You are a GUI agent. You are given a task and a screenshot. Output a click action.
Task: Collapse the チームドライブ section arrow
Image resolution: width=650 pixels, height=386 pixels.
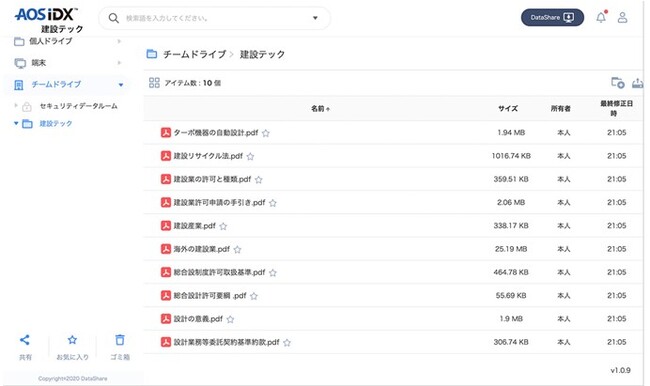pos(121,85)
